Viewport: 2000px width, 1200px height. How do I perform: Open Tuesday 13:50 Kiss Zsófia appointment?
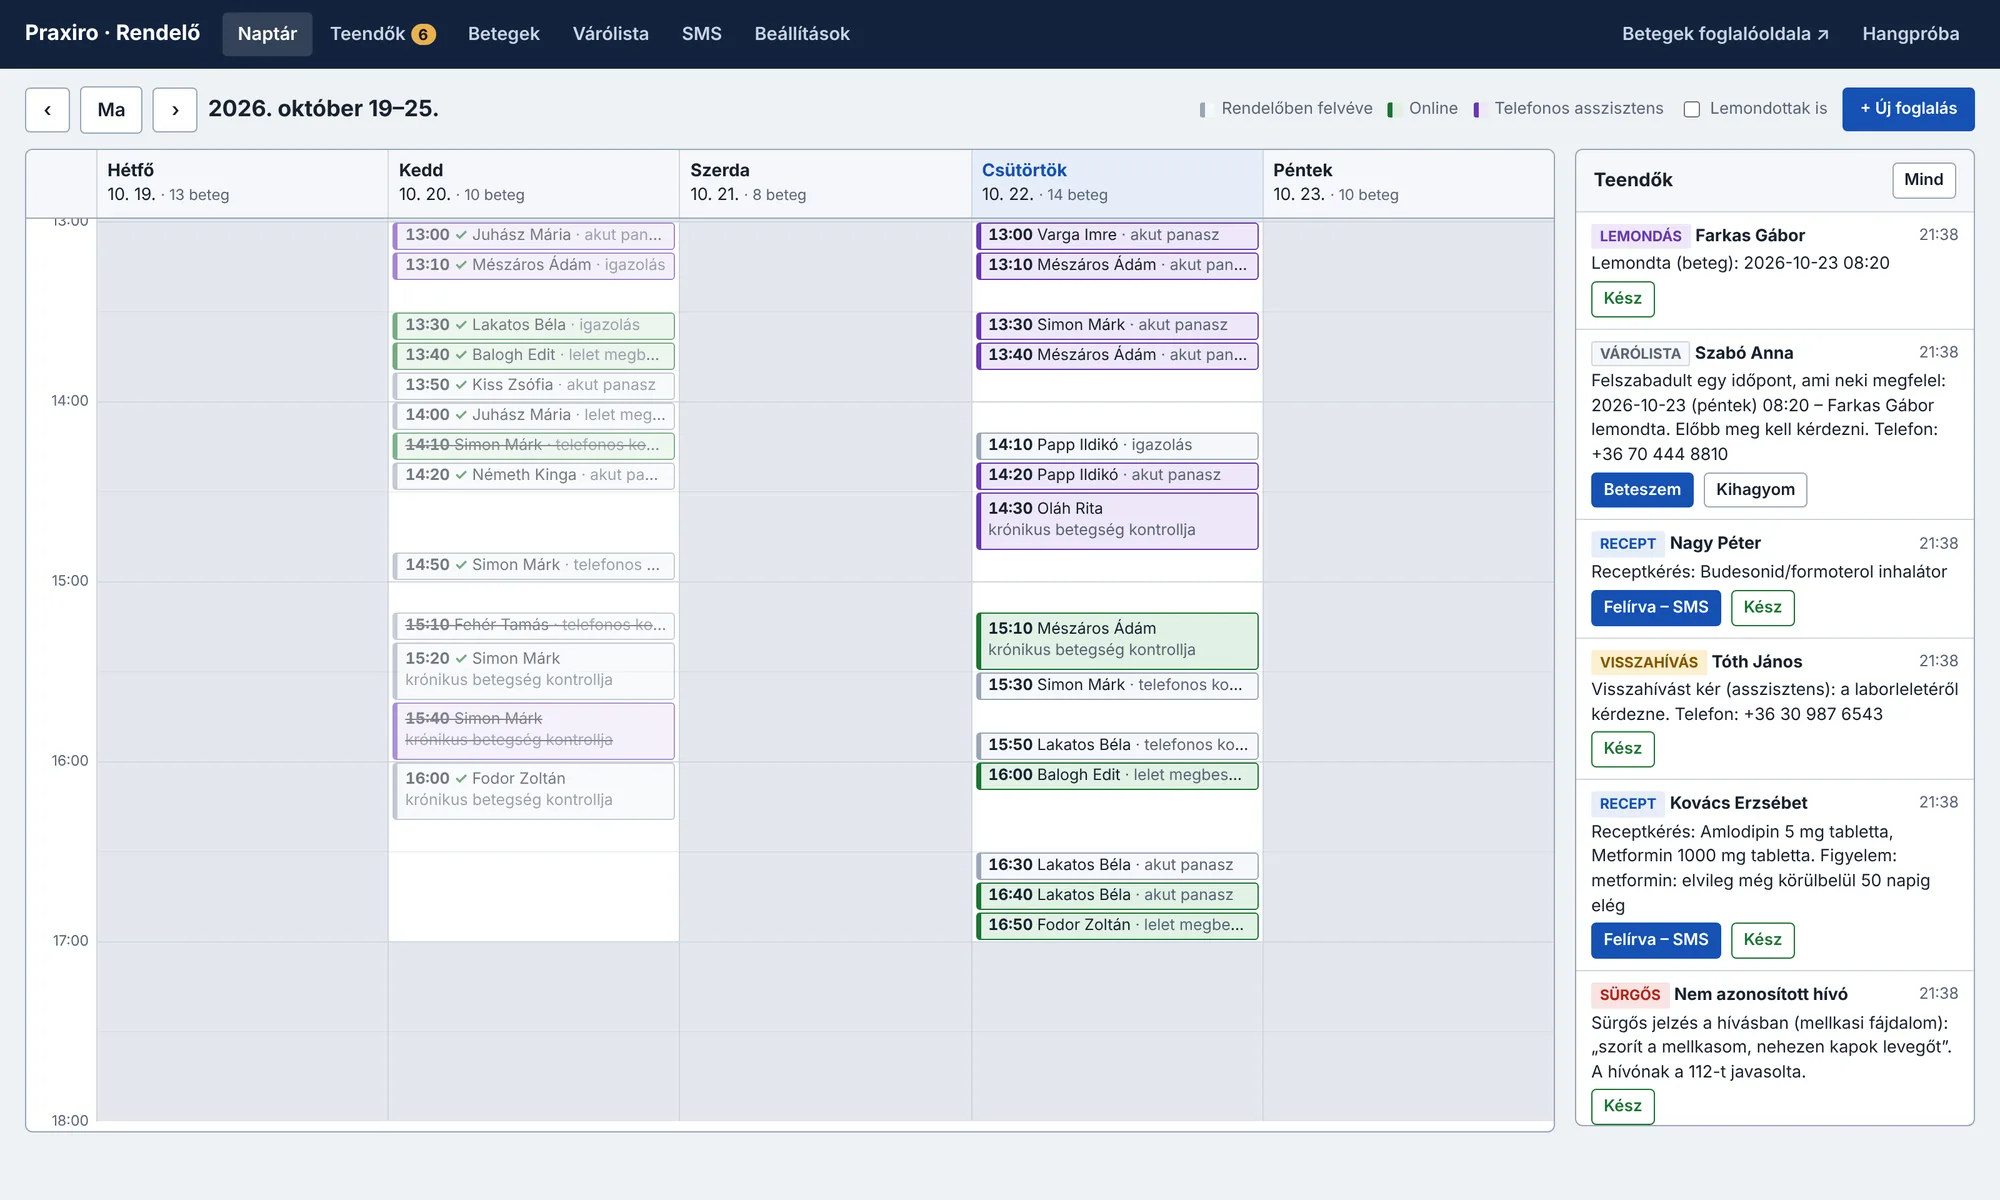tap(534, 386)
